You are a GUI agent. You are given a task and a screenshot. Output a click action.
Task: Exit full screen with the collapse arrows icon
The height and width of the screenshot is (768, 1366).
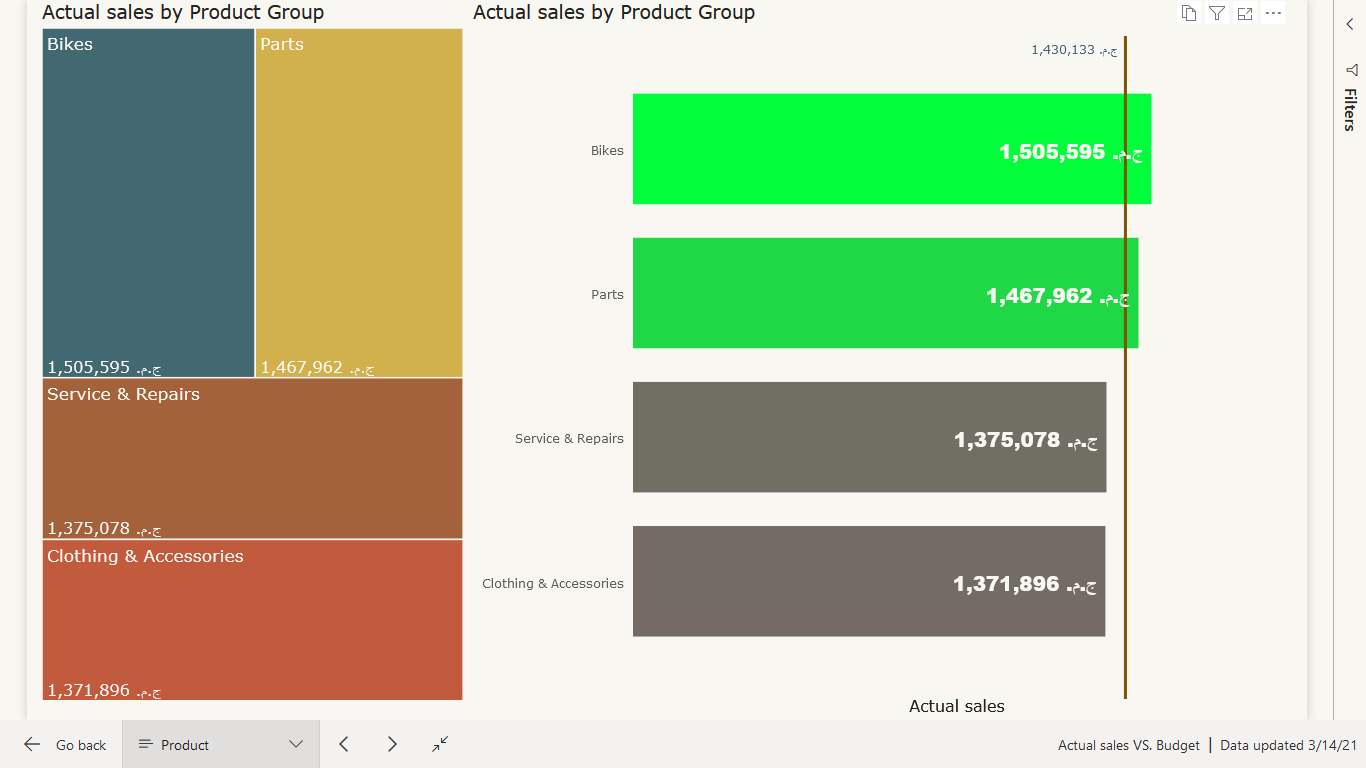coord(440,744)
